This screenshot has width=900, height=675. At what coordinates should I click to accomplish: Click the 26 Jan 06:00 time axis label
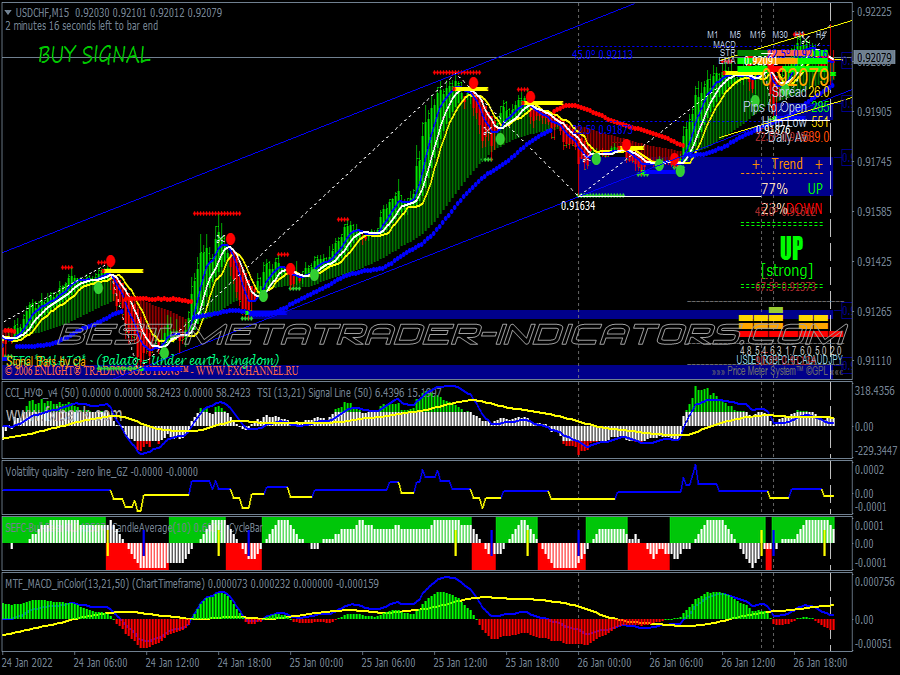click(x=677, y=662)
